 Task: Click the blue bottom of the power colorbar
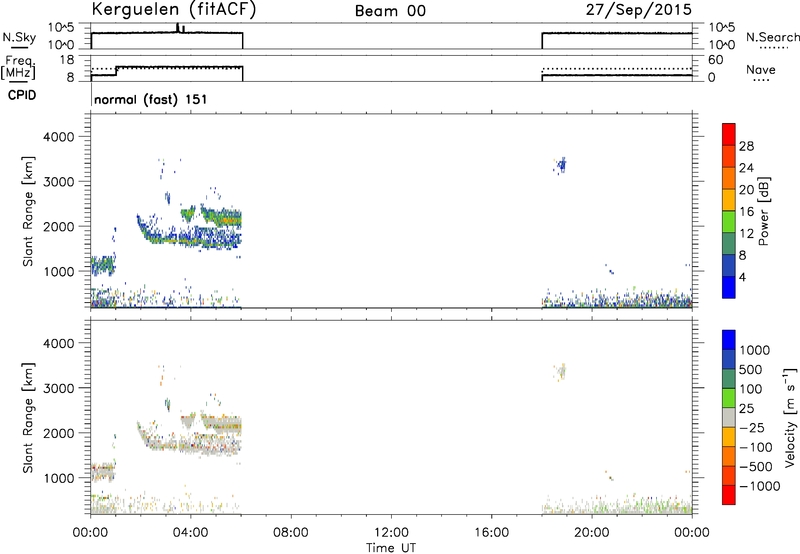pos(729,287)
